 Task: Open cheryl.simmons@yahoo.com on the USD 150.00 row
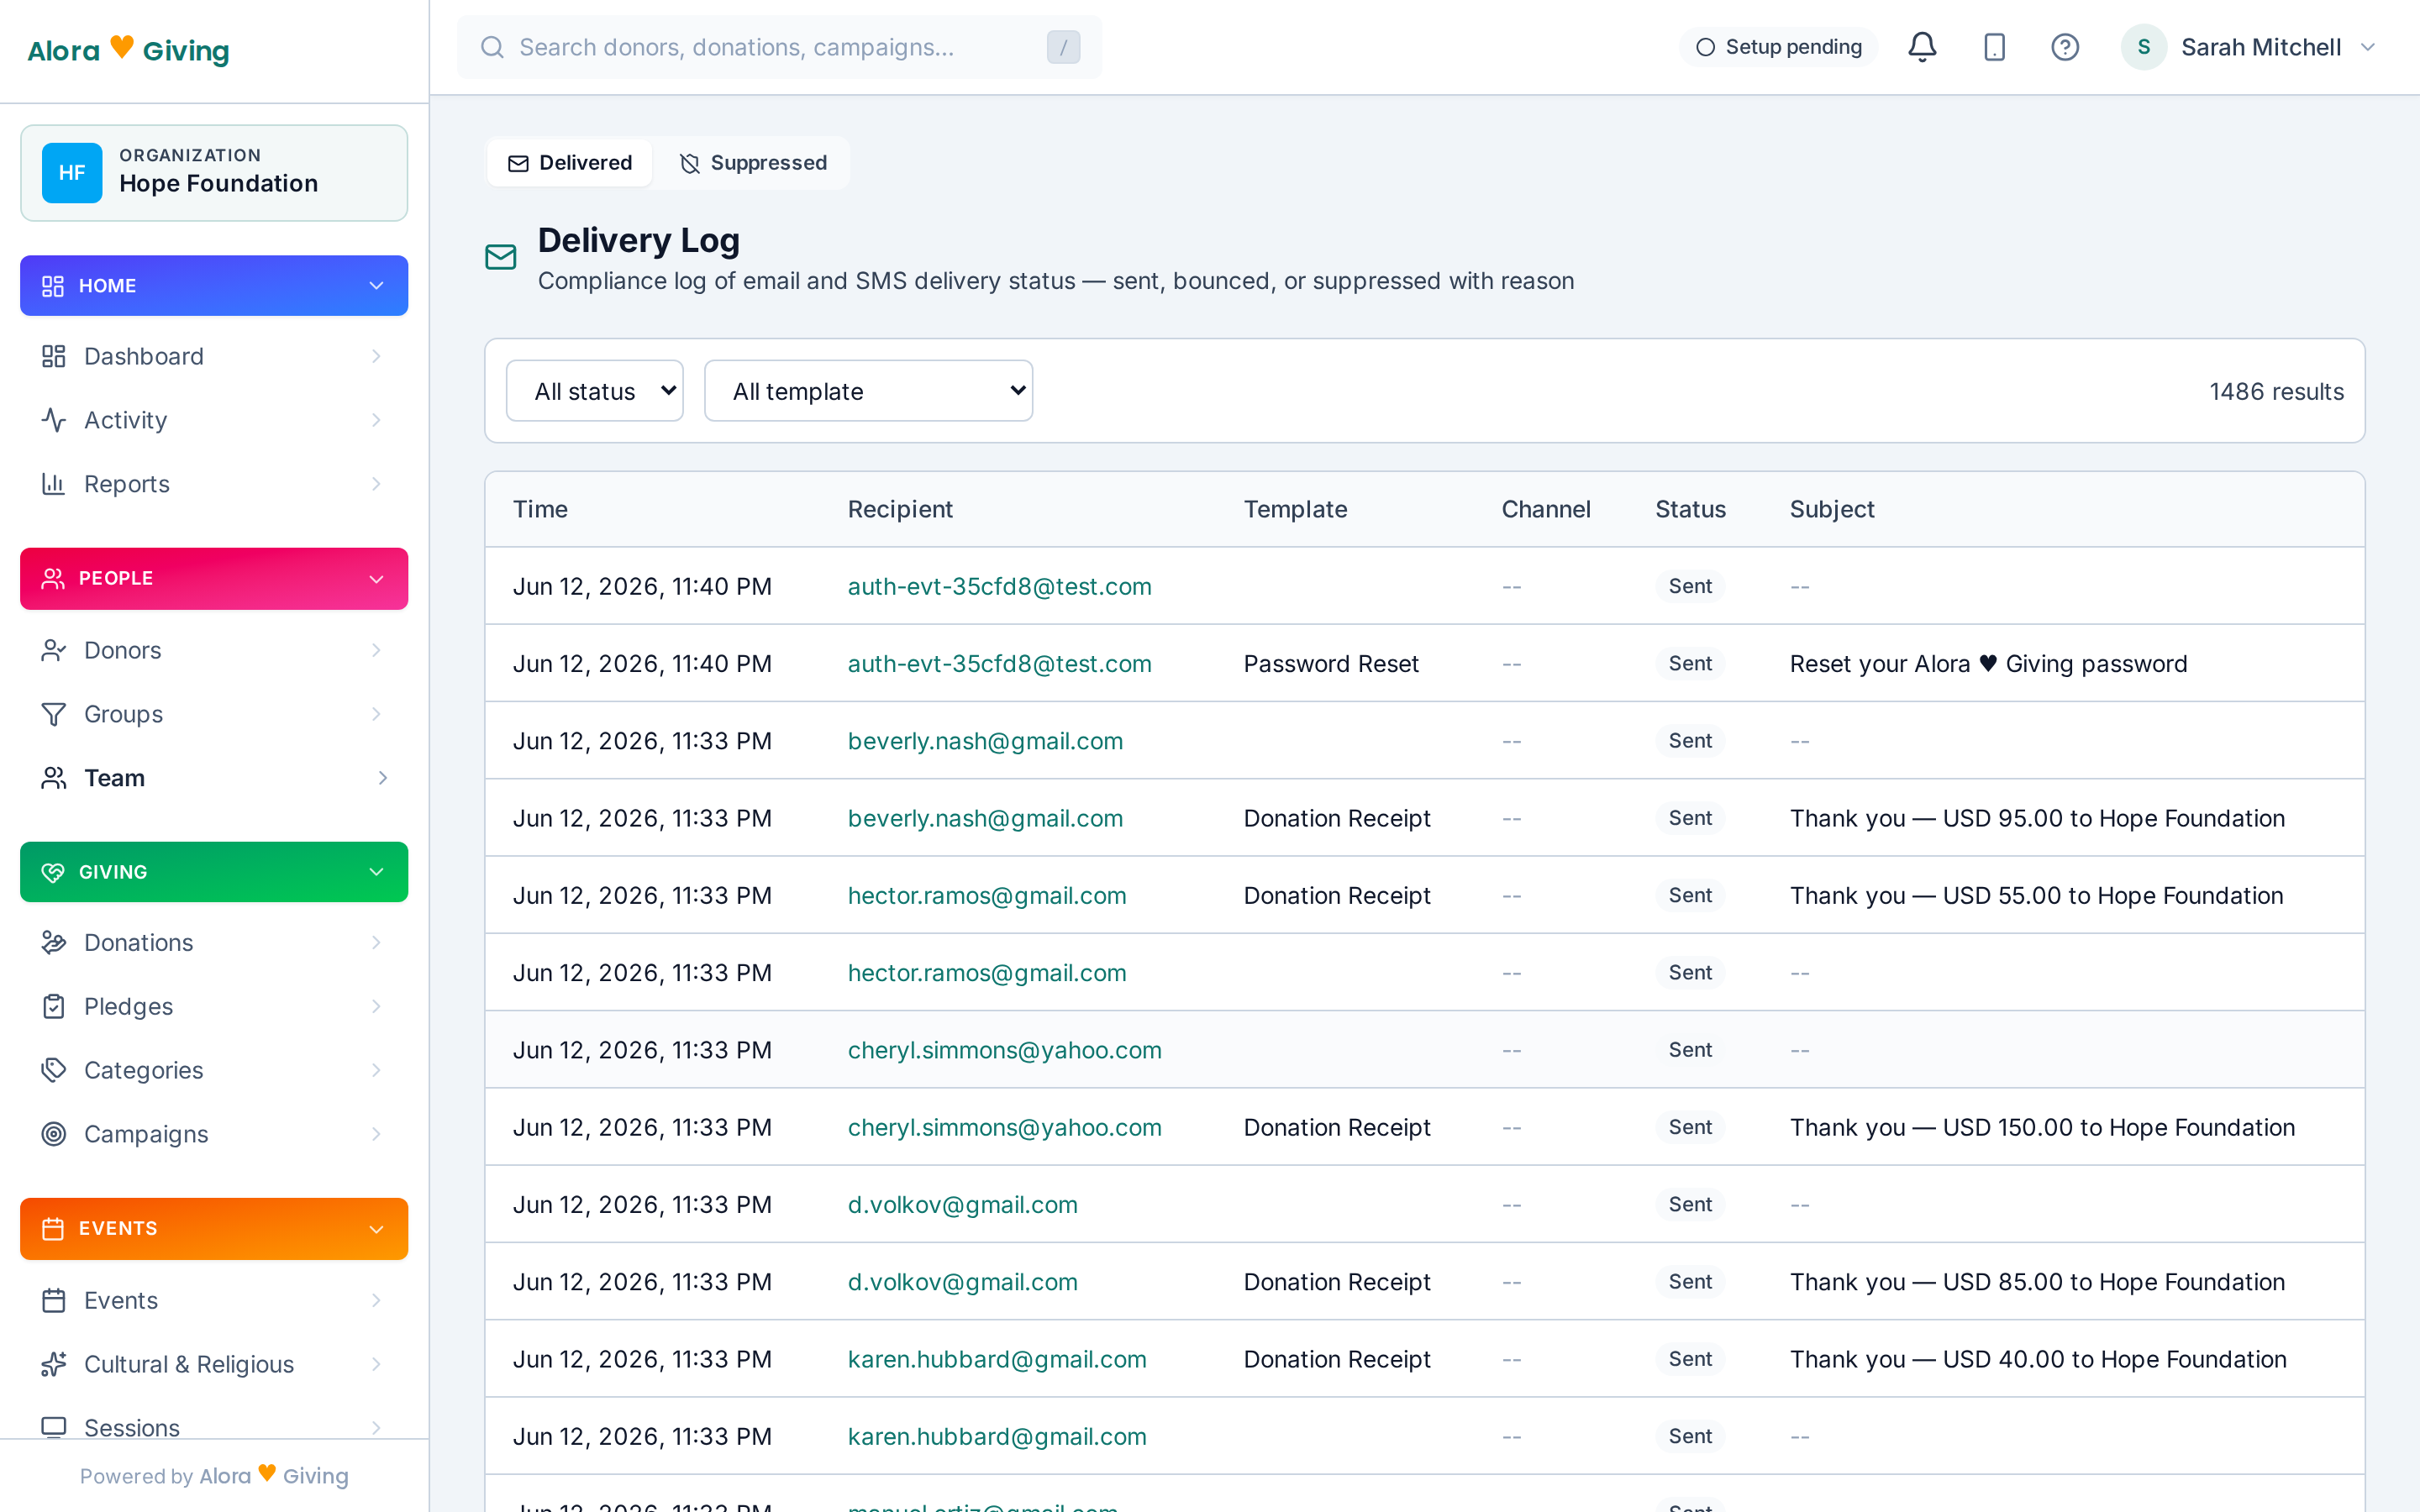[1004, 1127]
